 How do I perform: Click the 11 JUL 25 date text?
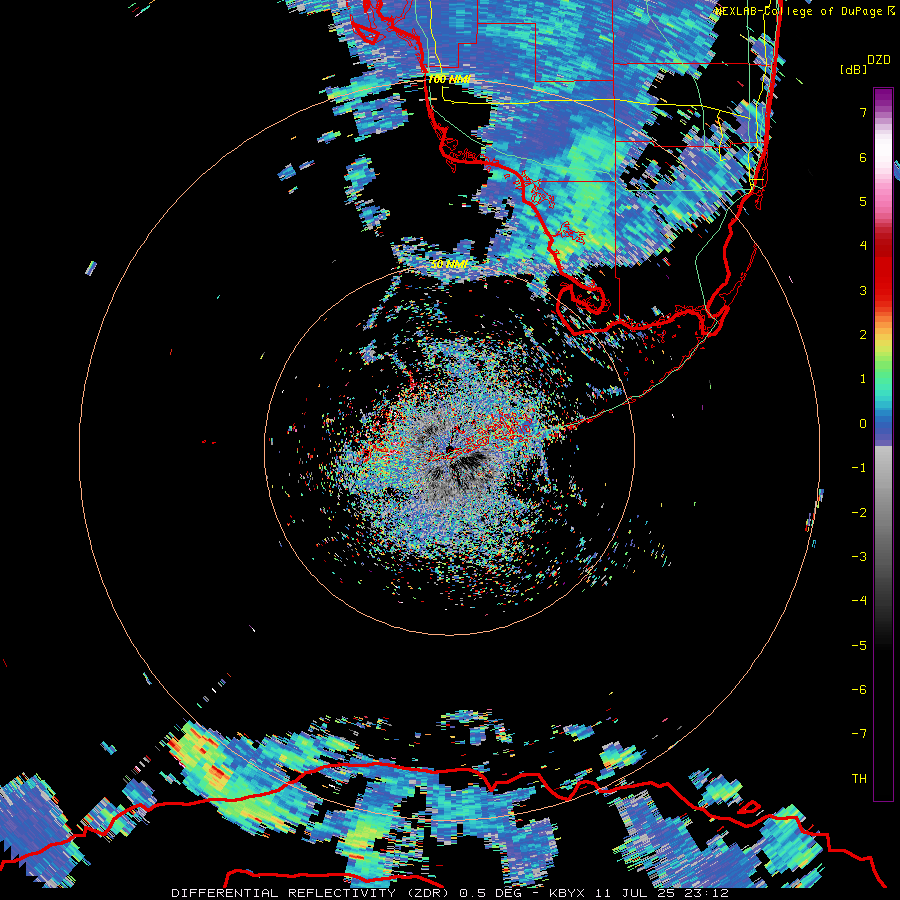(x=639, y=893)
